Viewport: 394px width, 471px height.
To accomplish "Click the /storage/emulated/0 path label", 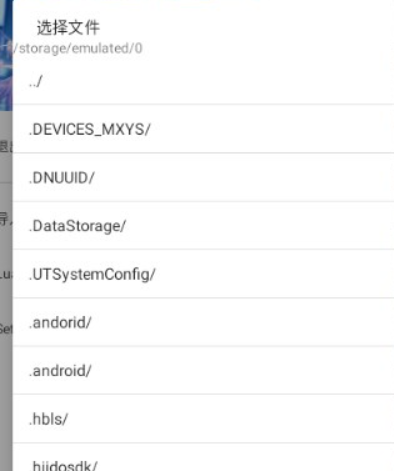I will 78,48.
